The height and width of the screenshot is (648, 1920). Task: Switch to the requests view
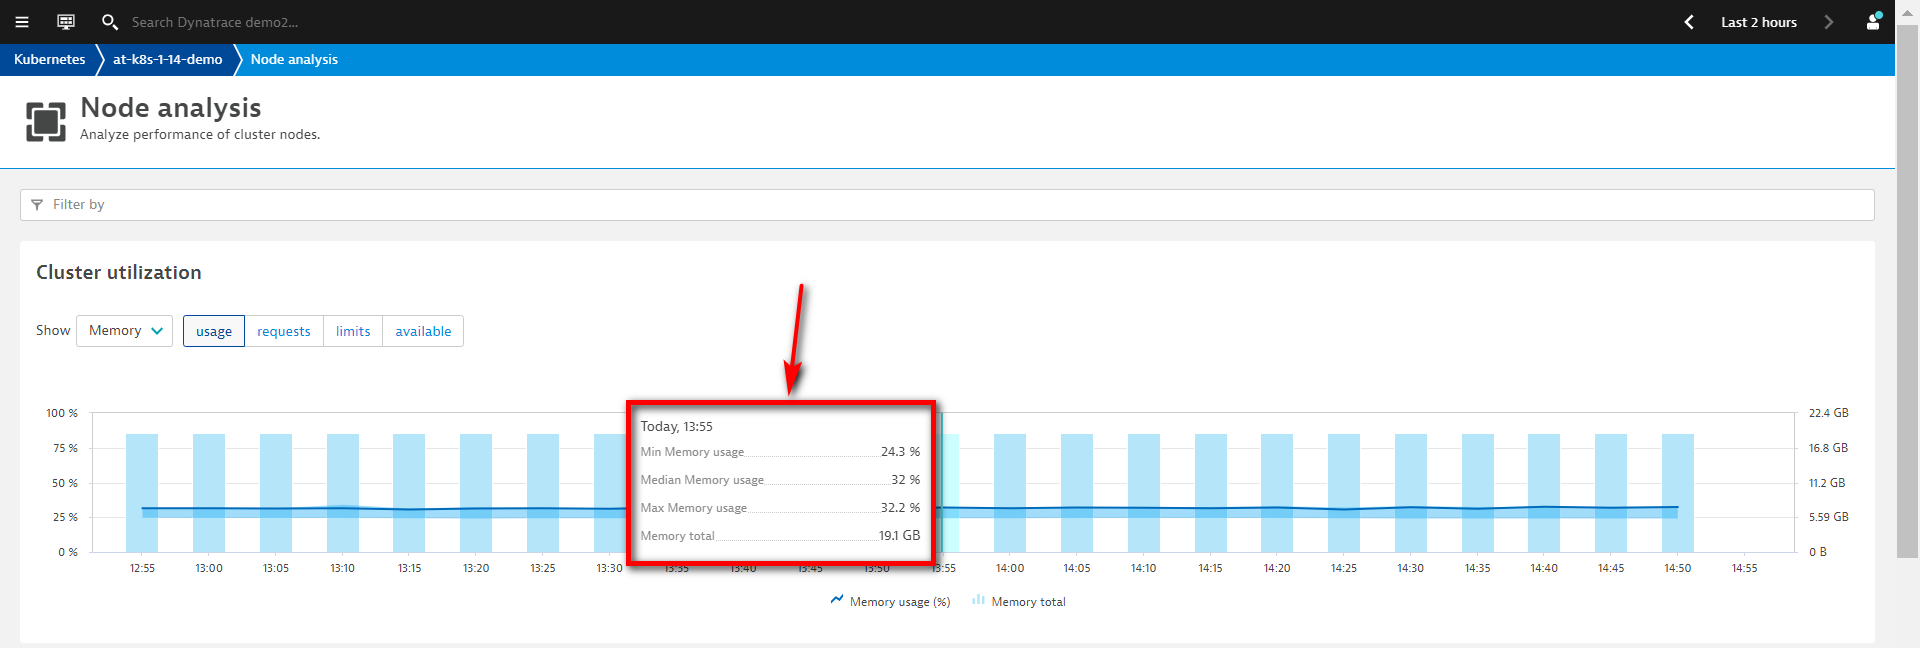point(284,331)
